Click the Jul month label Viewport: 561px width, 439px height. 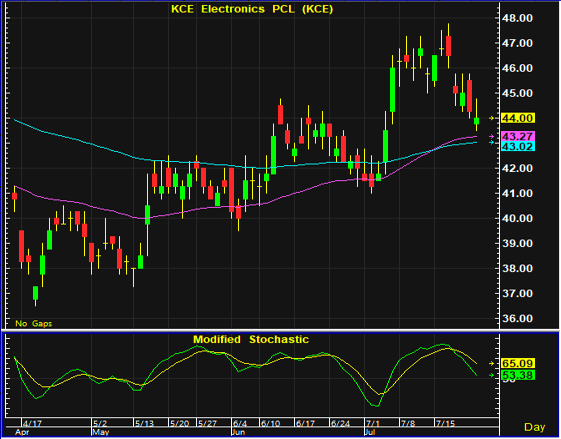tap(371, 432)
